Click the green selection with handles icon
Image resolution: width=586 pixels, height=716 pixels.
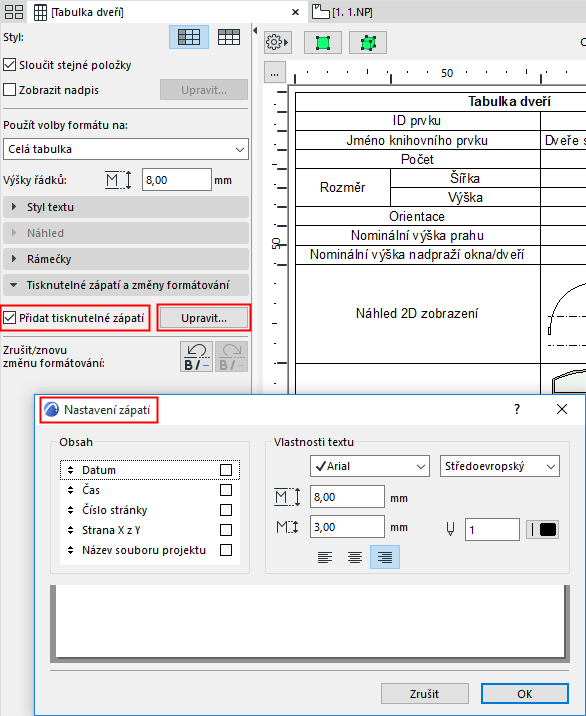click(x=368, y=43)
